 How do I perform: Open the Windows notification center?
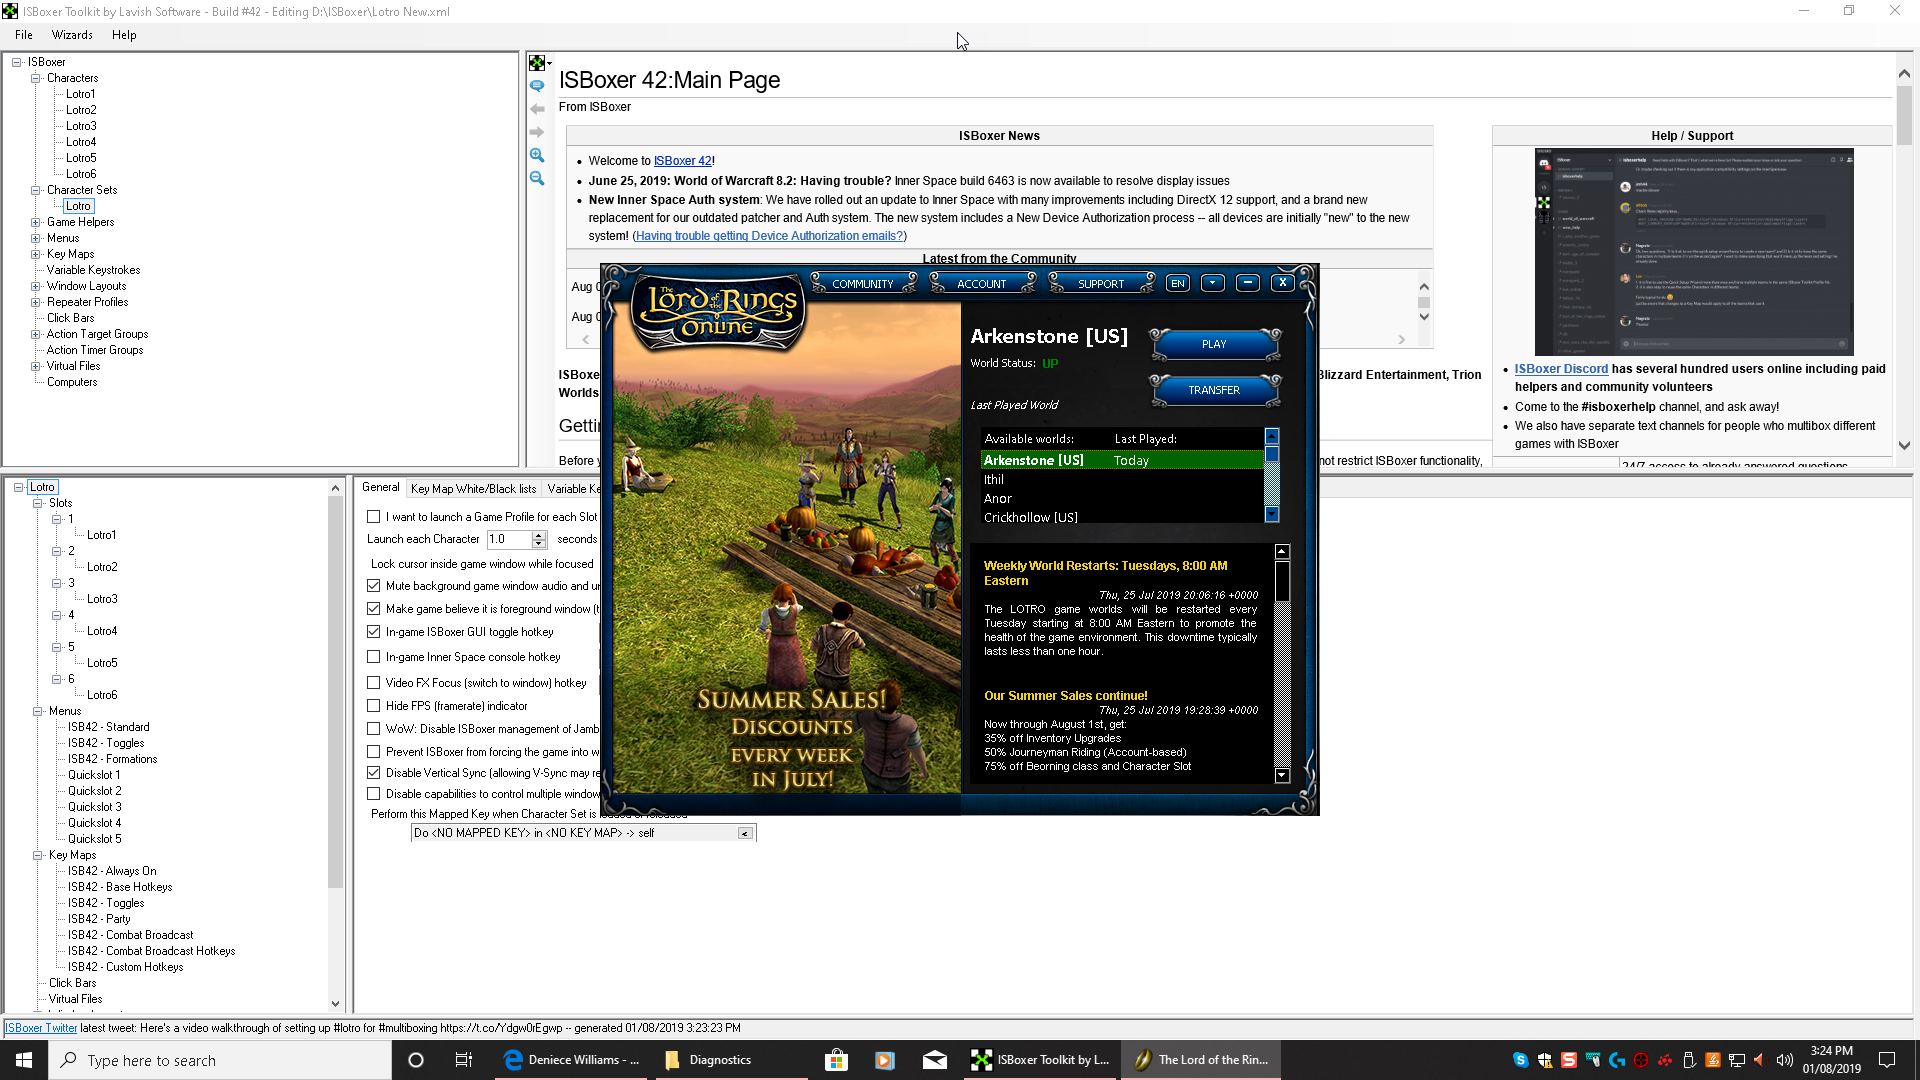coord(1887,1060)
